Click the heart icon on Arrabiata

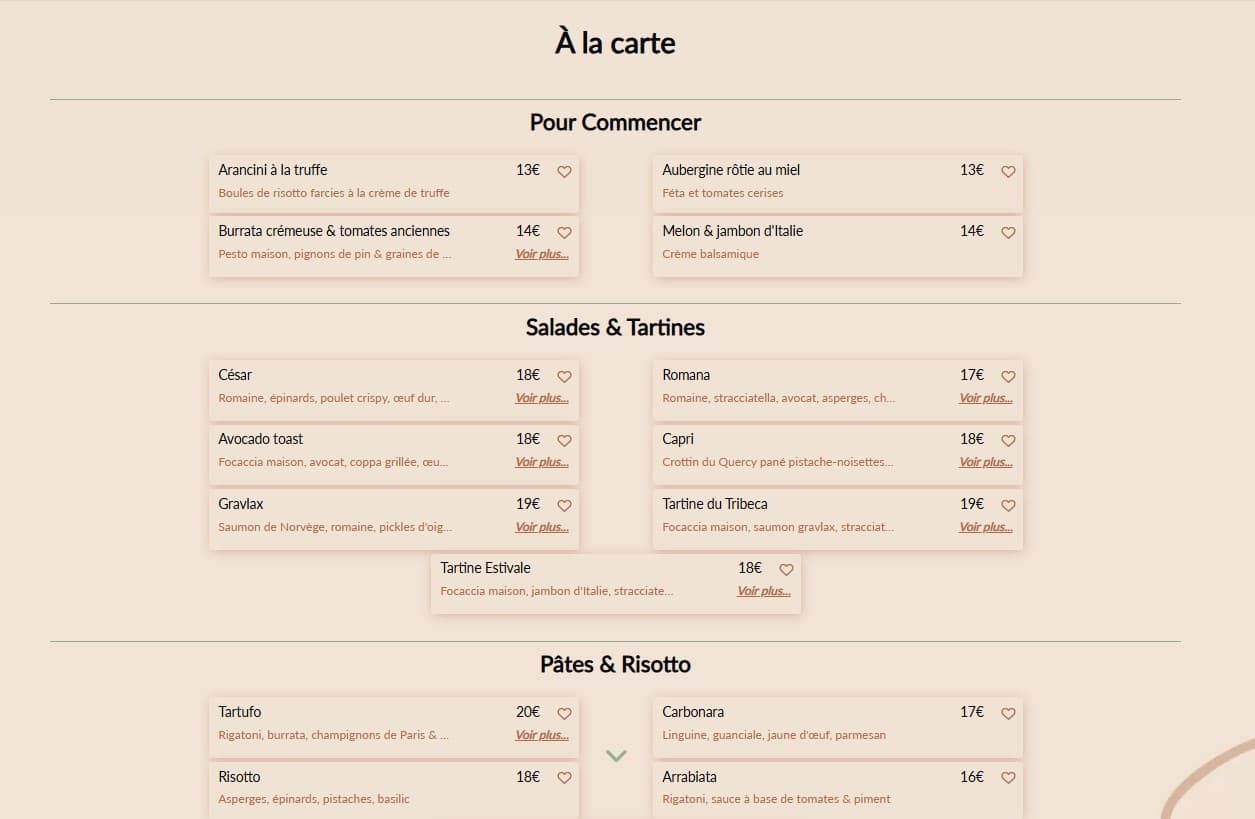point(1008,777)
